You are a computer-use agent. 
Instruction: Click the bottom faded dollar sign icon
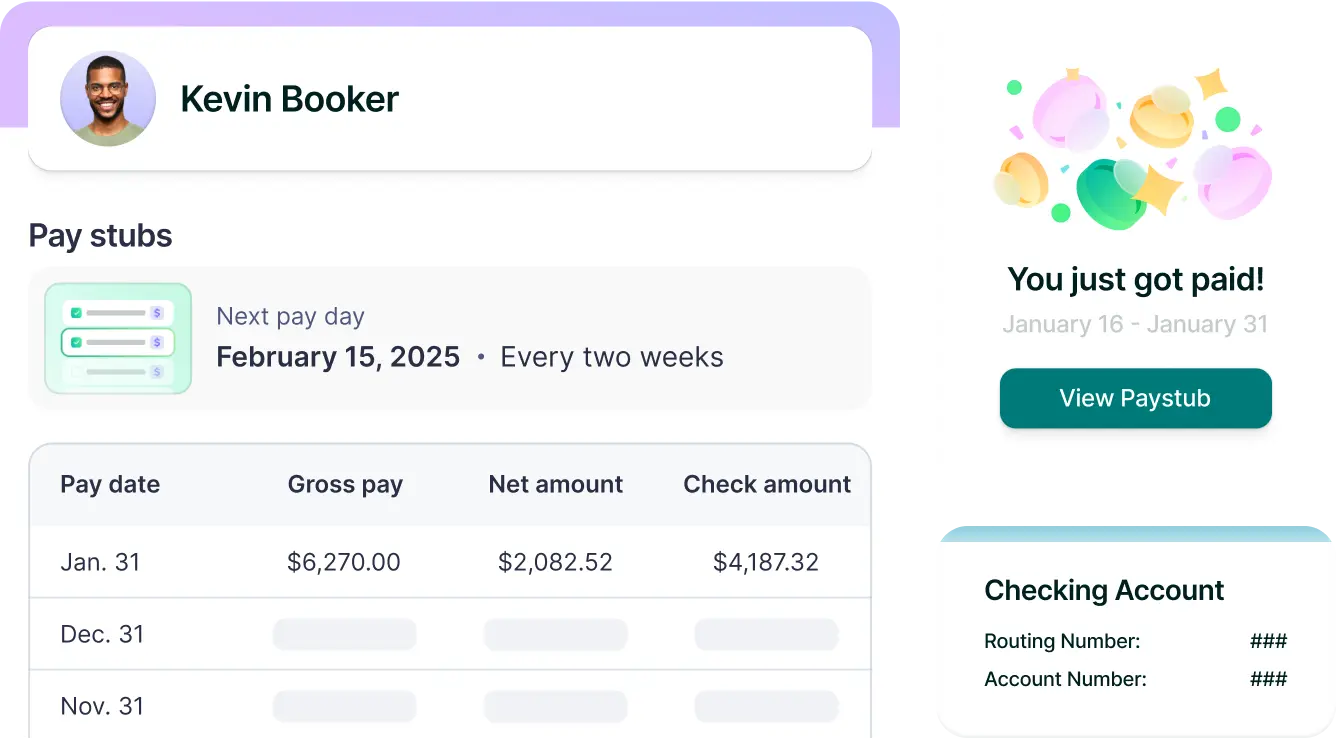156,372
